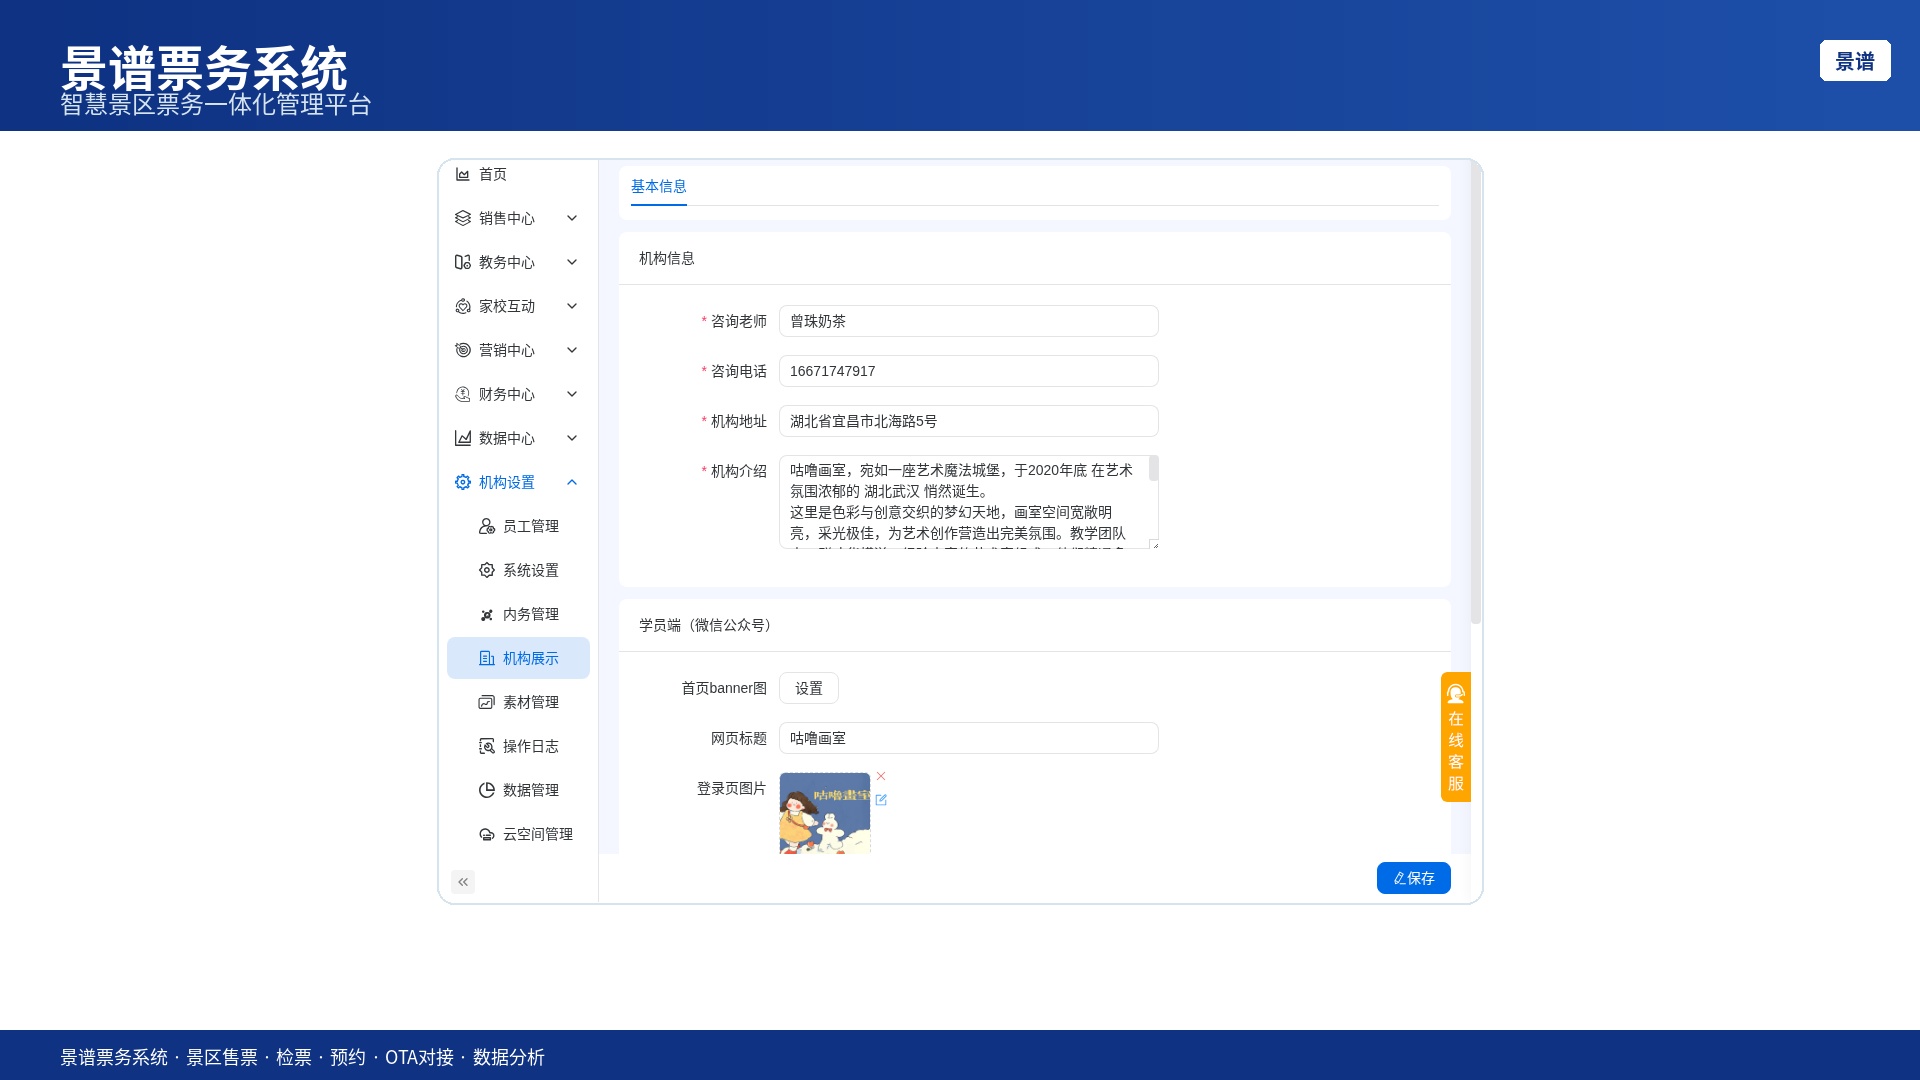Click the 机构展示 building icon
Image resolution: width=1920 pixels, height=1080 pixels.
(x=486, y=658)
